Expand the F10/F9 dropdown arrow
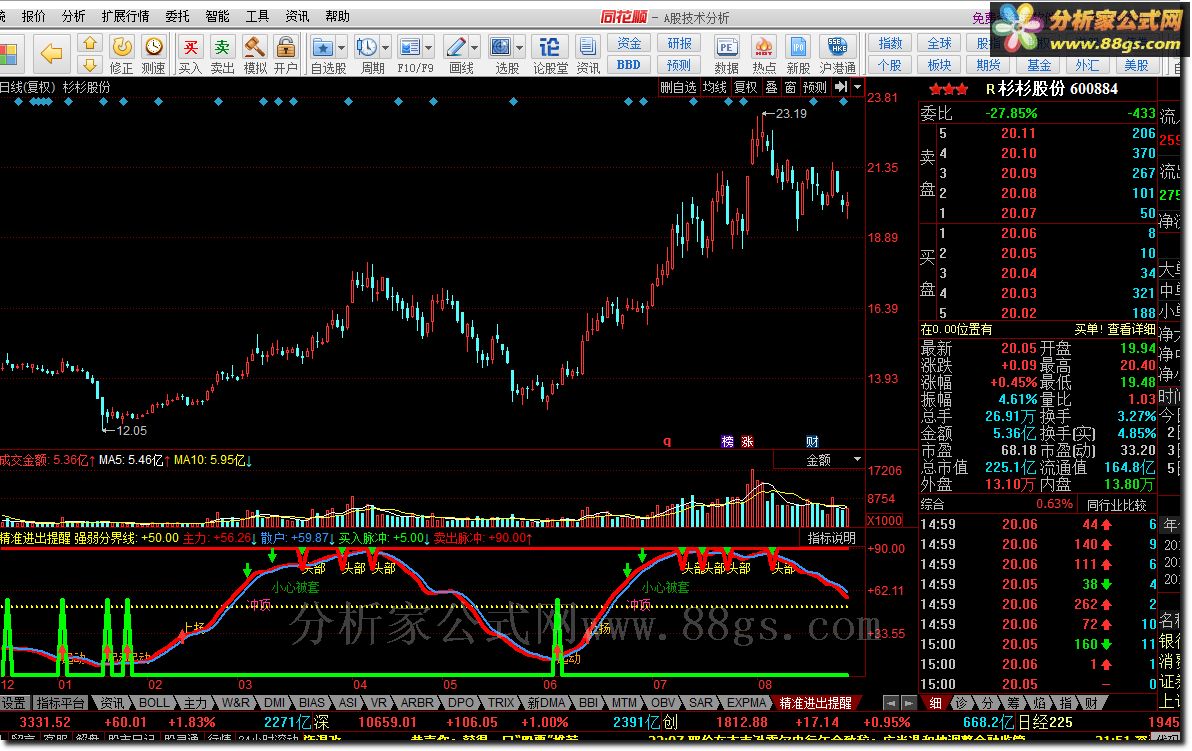 coord(429,48)
